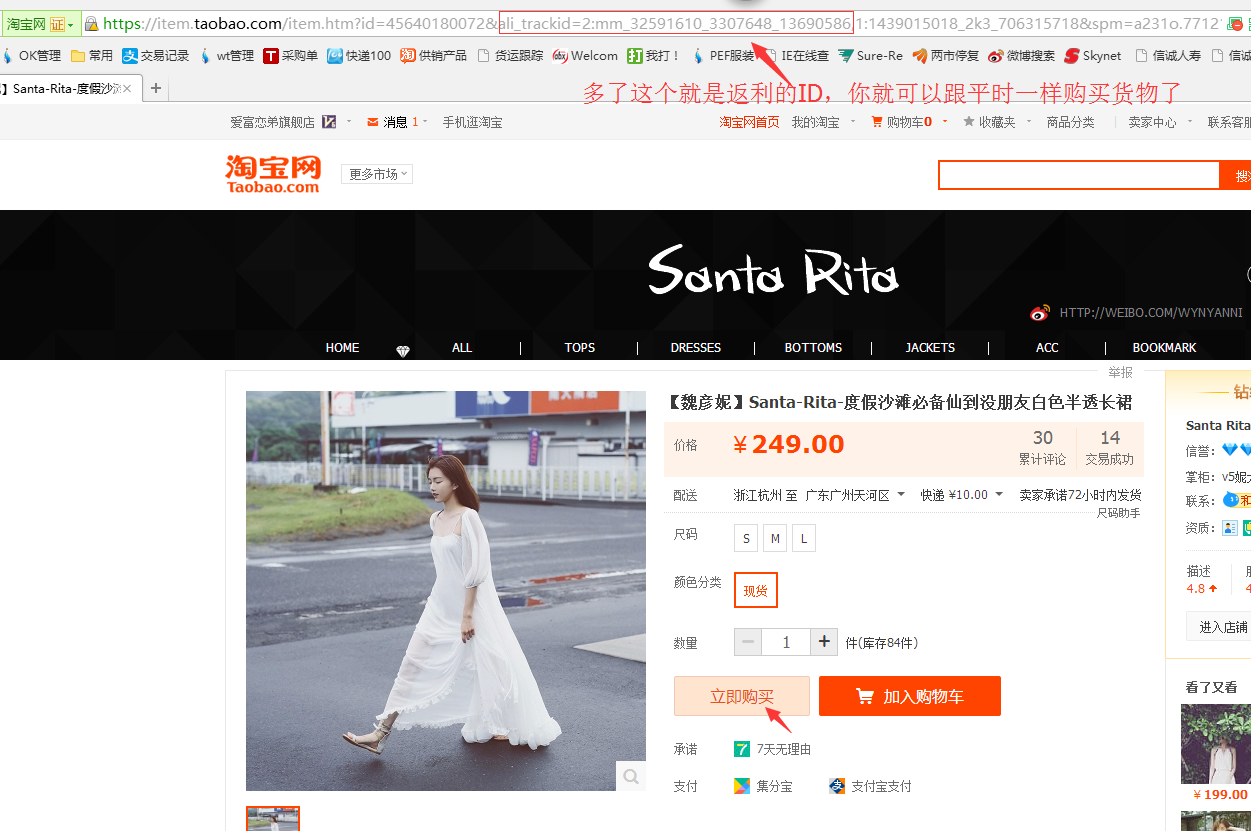Open a new browser tab with plus button
This screenshot has height=831, width=1251.
click(x=156, y=89)
